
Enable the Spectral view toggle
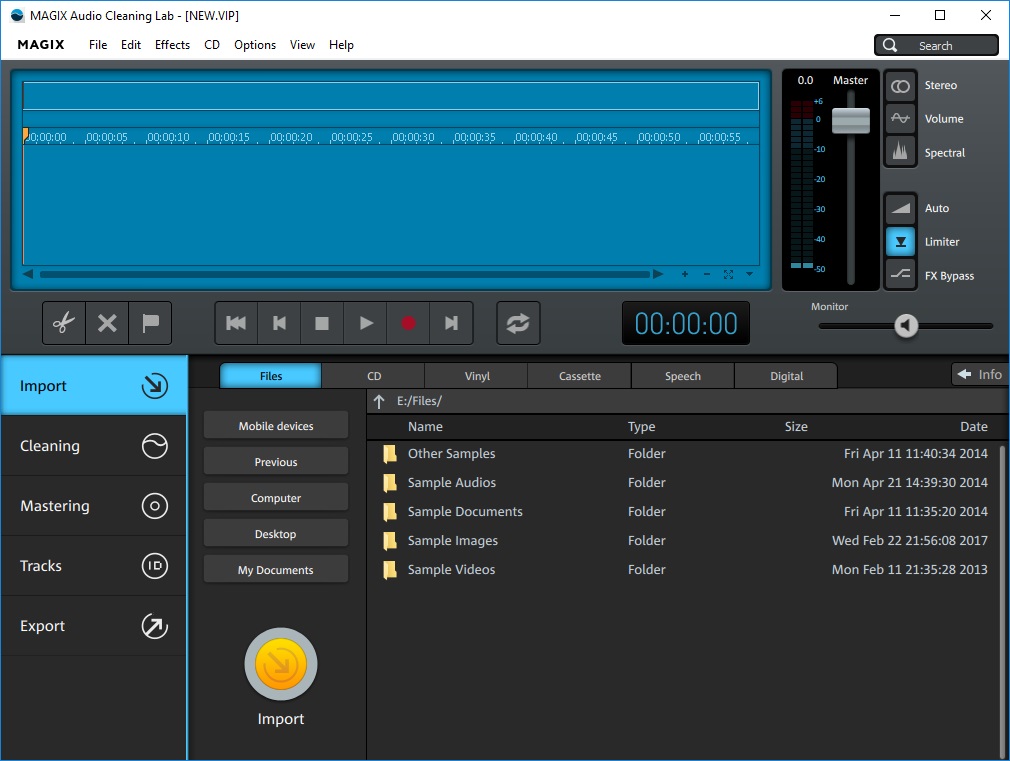click(x=900, y=153)
